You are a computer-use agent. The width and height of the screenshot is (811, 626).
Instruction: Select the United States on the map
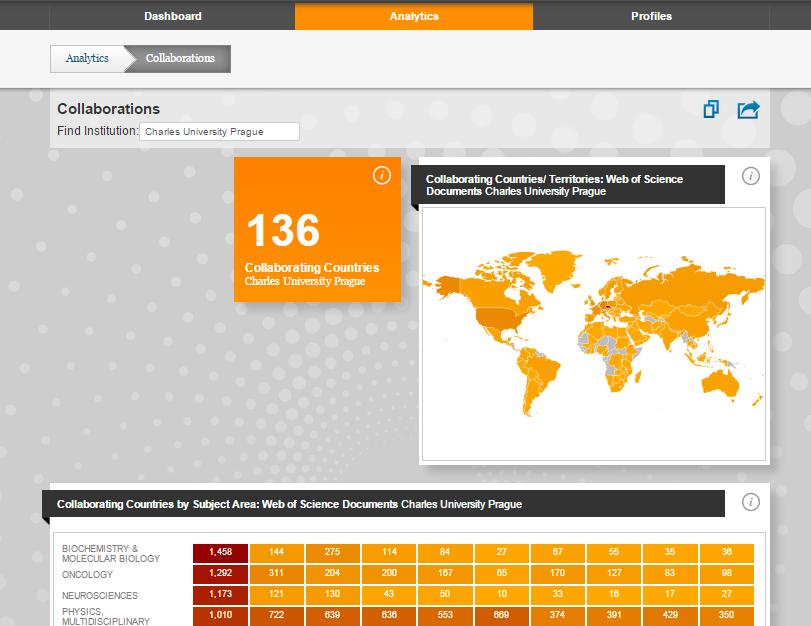pyautogui.click(x=500, y=318)
